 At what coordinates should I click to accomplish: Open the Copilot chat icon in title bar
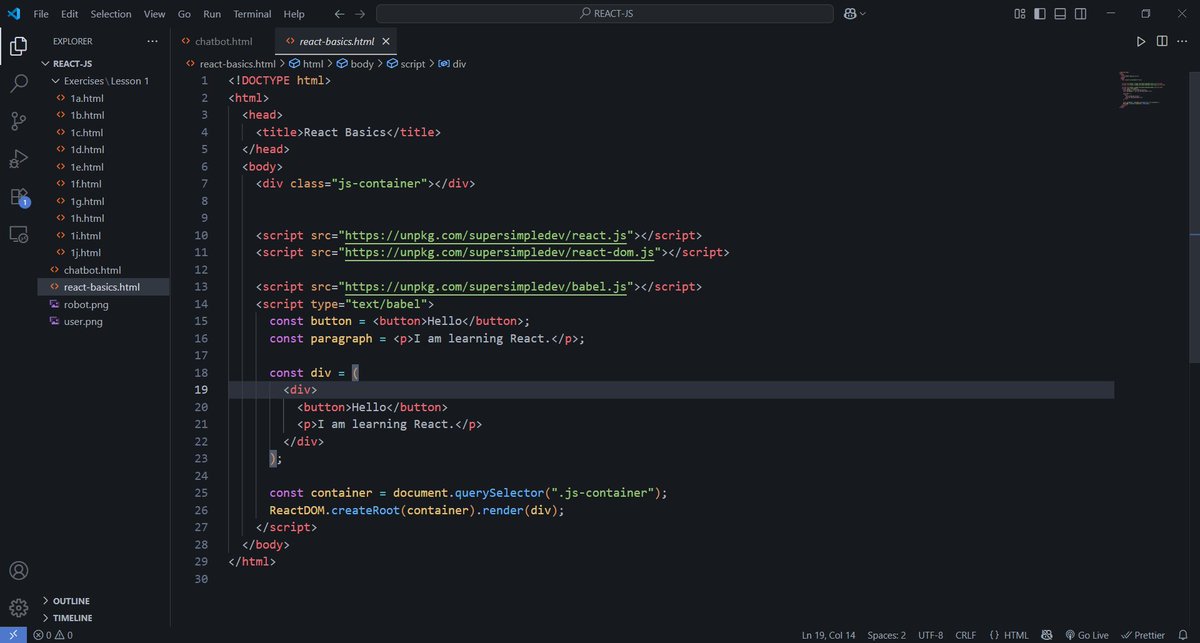850,14
